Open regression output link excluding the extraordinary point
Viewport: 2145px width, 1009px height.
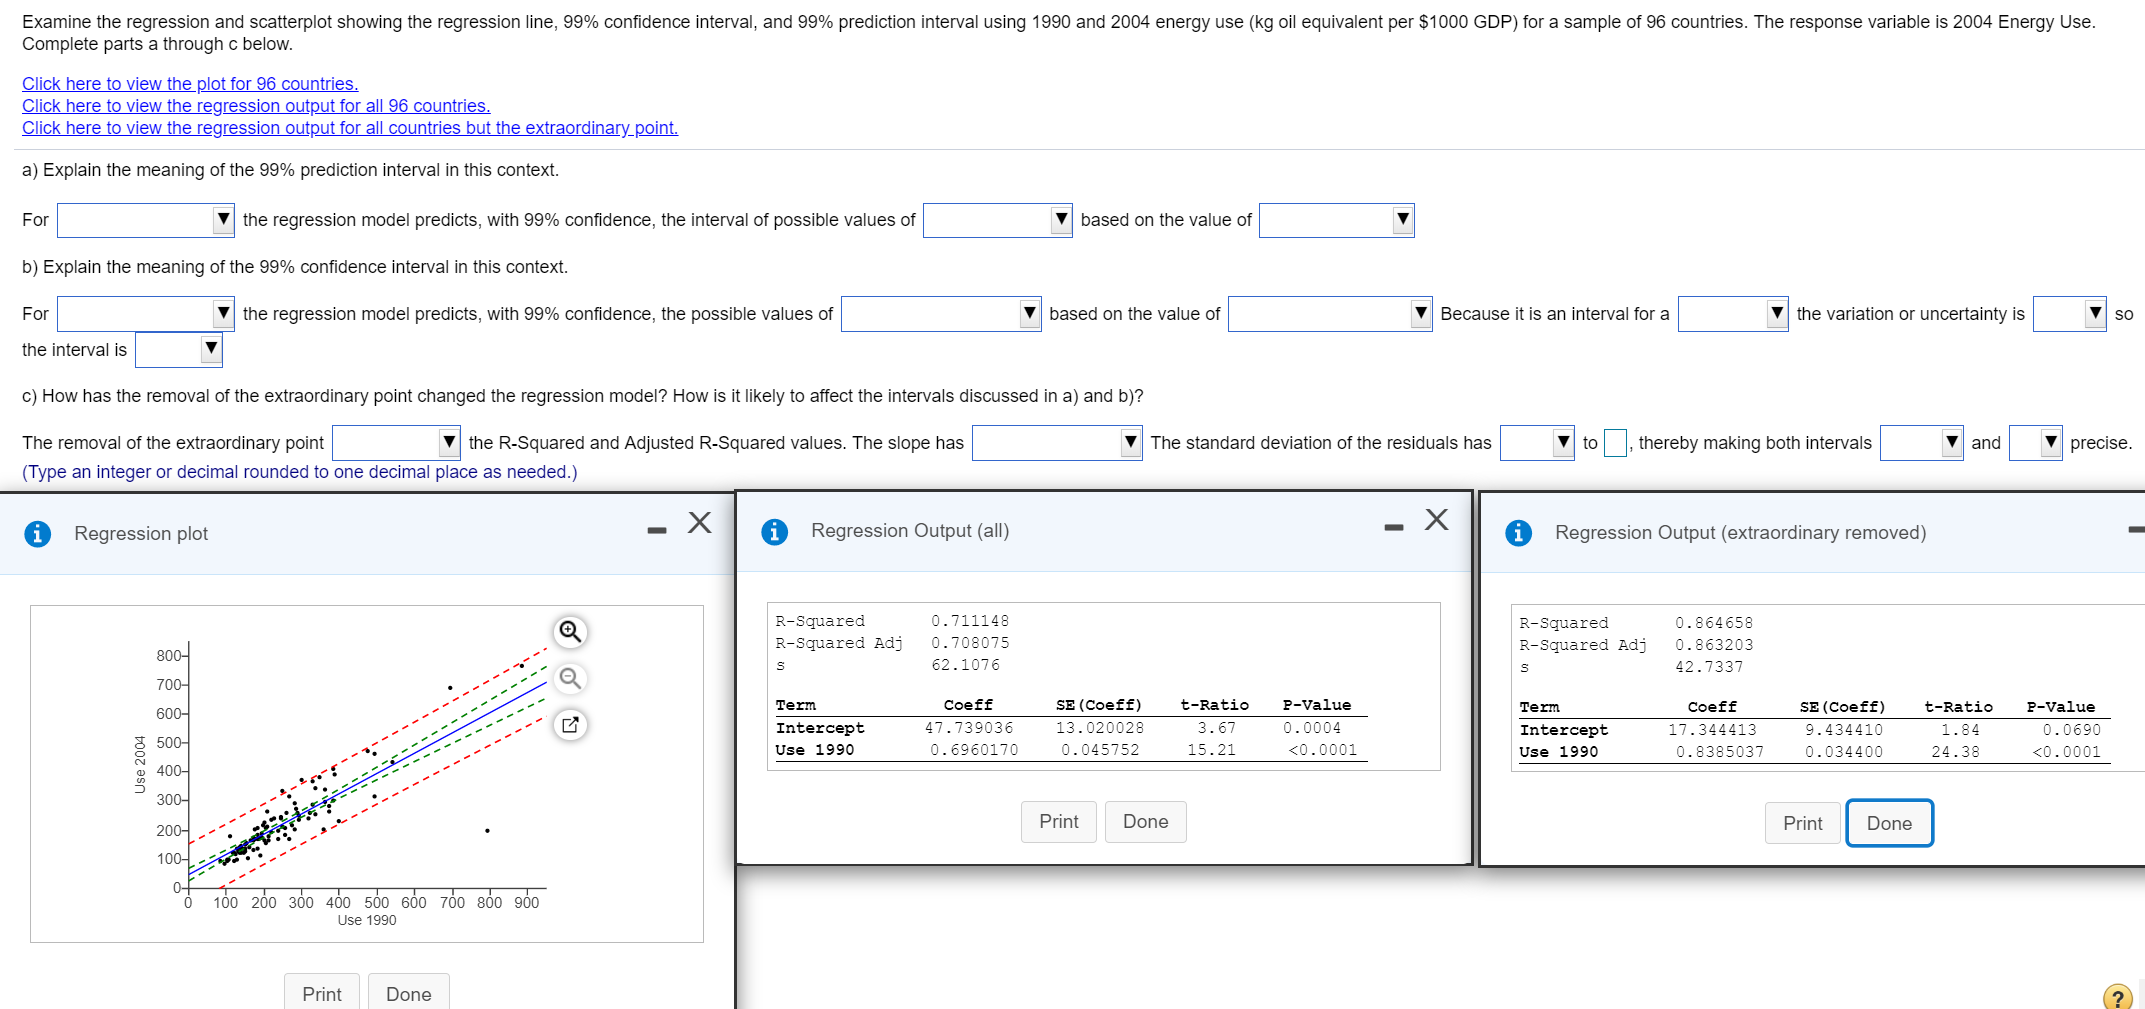coord(350,128)
